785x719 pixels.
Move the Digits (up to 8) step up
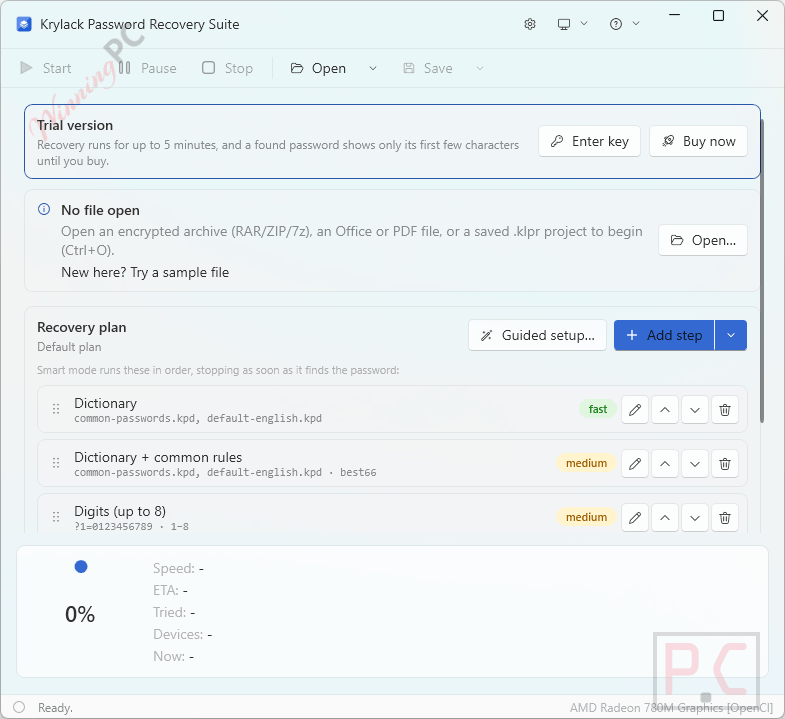click(665, 518)
